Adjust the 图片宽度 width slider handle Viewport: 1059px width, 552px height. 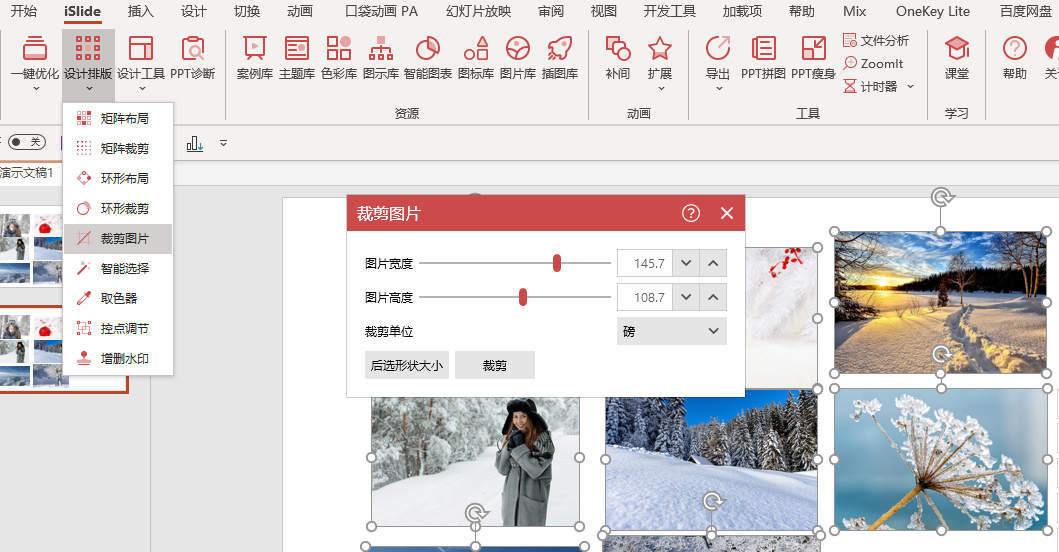tap(557, 263)
